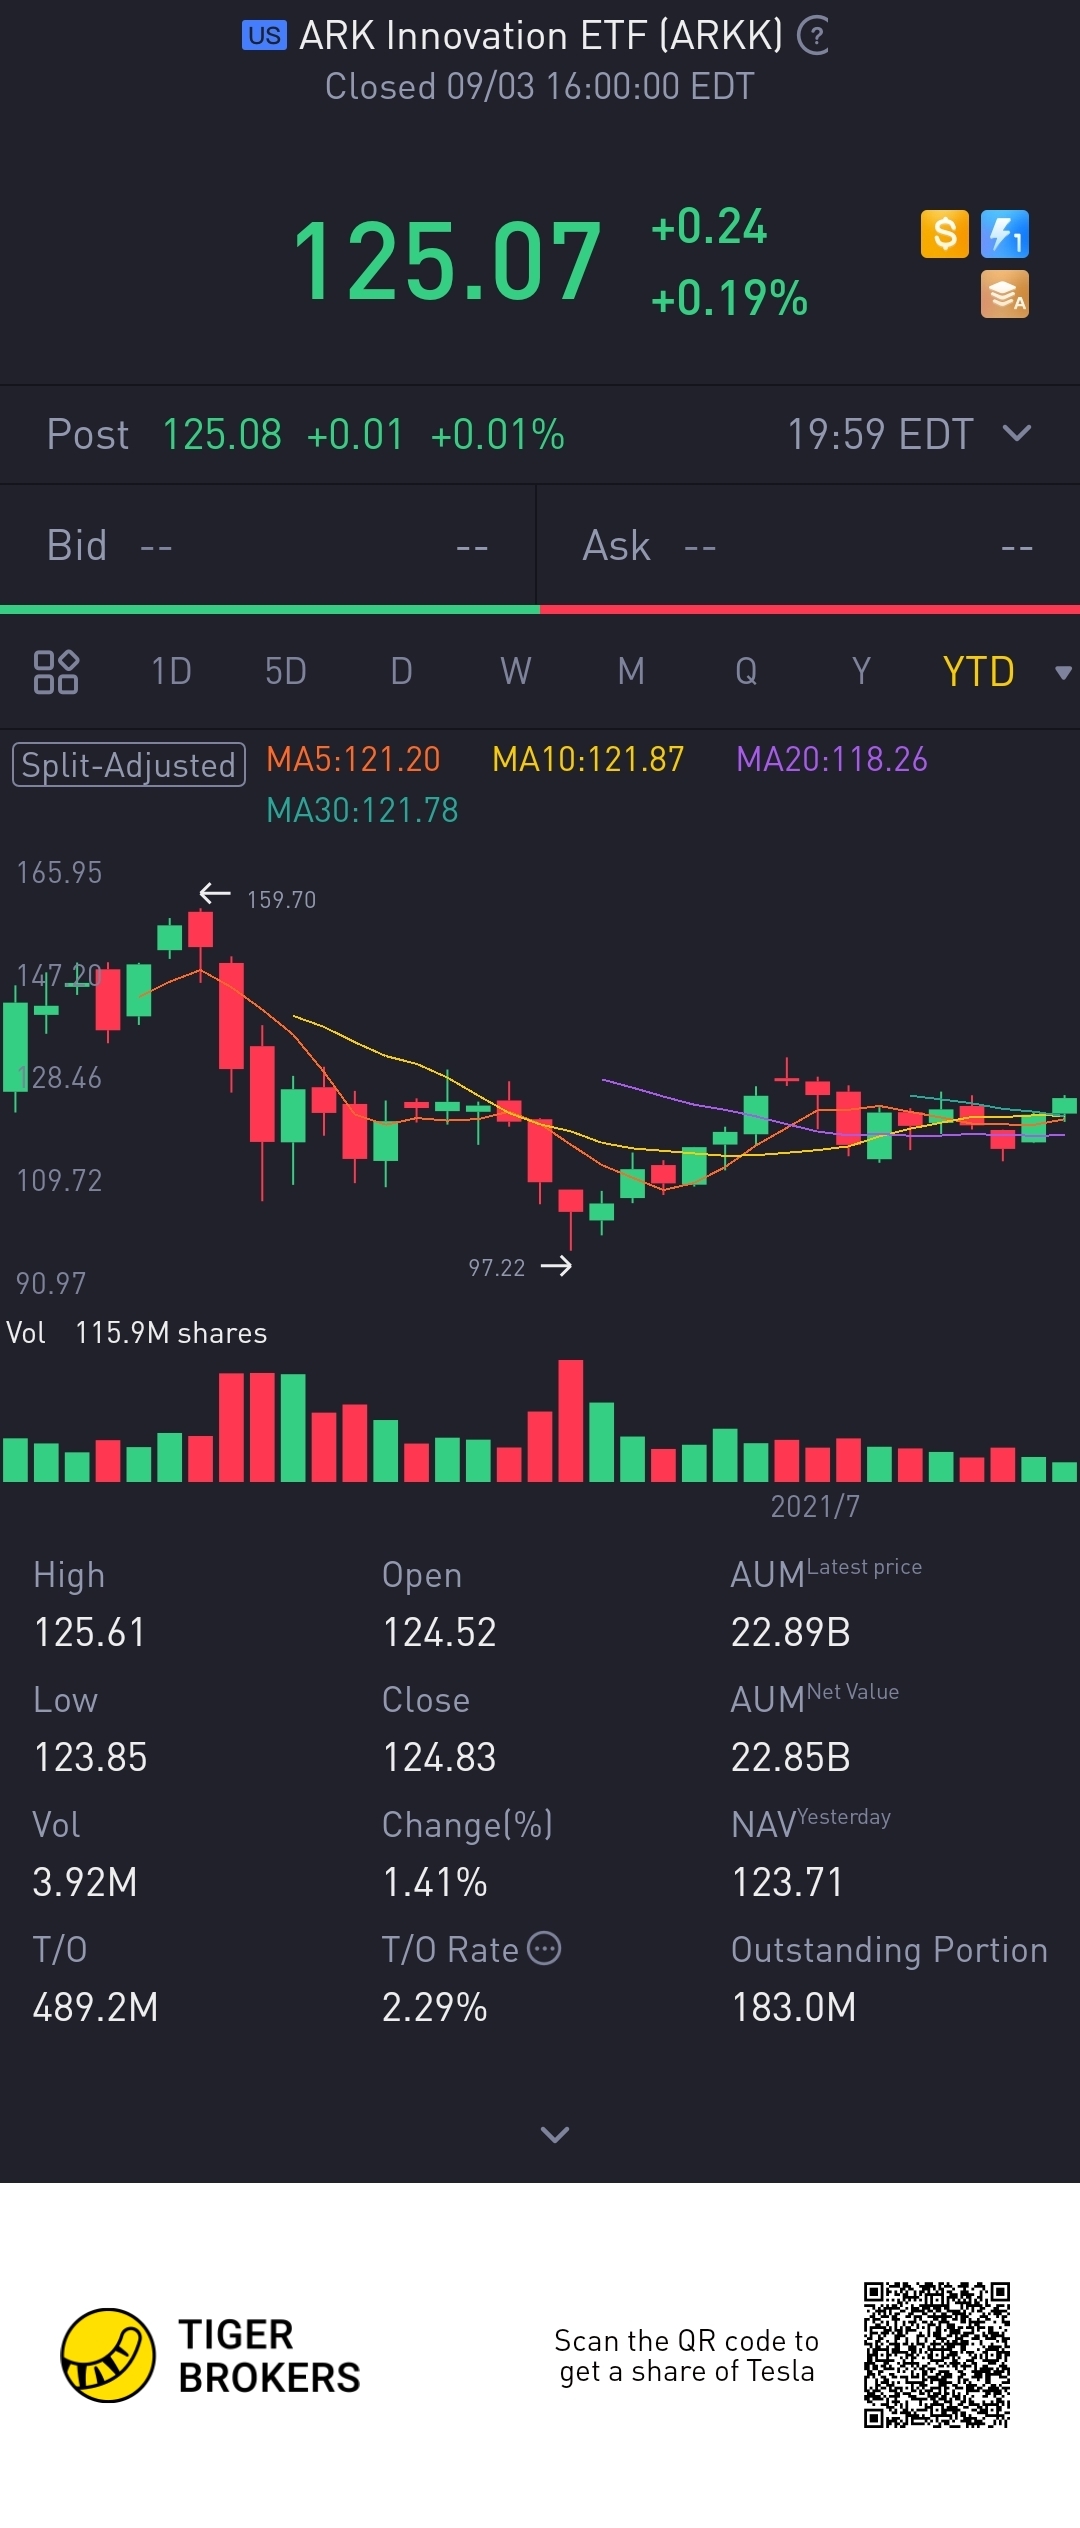Open the orange dollar sign badge
This screenshot has width=1080, height=2528.
pos(944,234)
